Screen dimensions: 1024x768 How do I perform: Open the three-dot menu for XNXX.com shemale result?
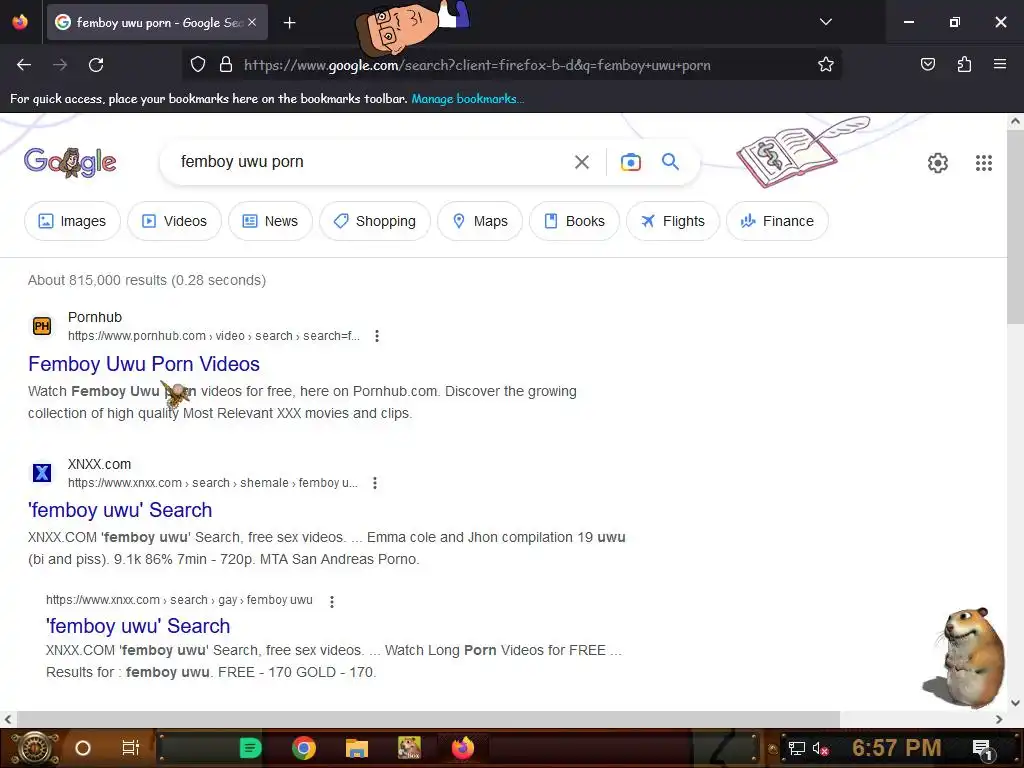point(375,483)
